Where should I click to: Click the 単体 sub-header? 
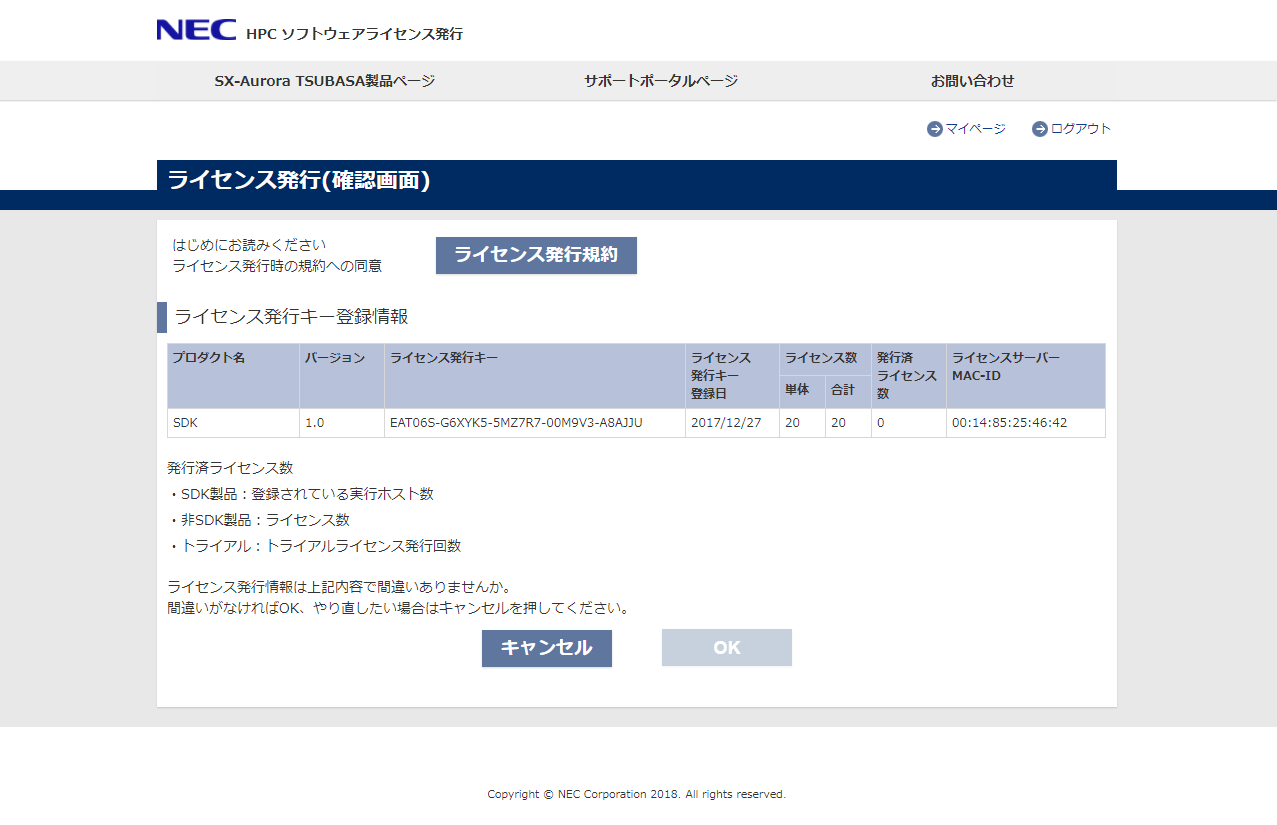click(x=802, y=391)
